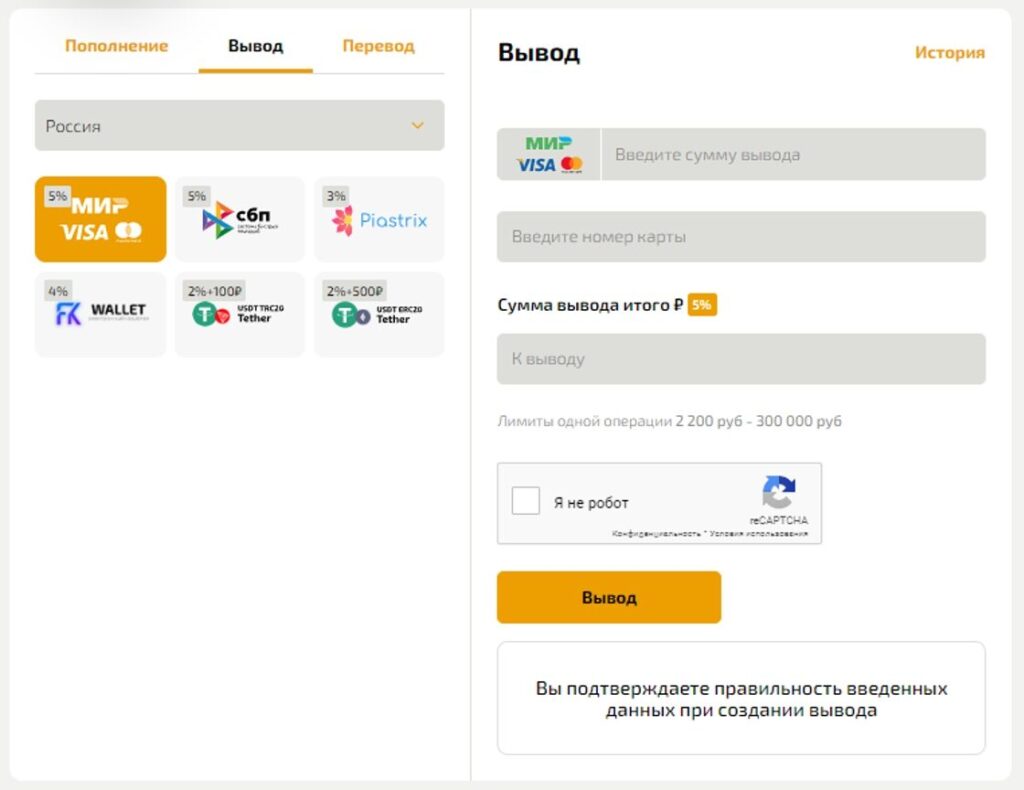The height and width of the screenshot is (790, 1024).
Task: Focus the 'Введите сумму вывода' field
Action: tap(793, 154)
